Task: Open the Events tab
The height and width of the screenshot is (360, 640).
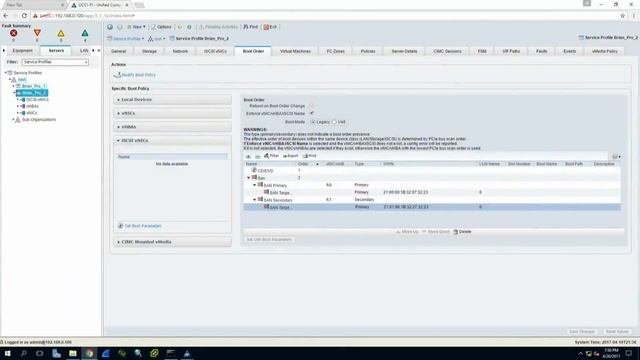Action: 569,51
